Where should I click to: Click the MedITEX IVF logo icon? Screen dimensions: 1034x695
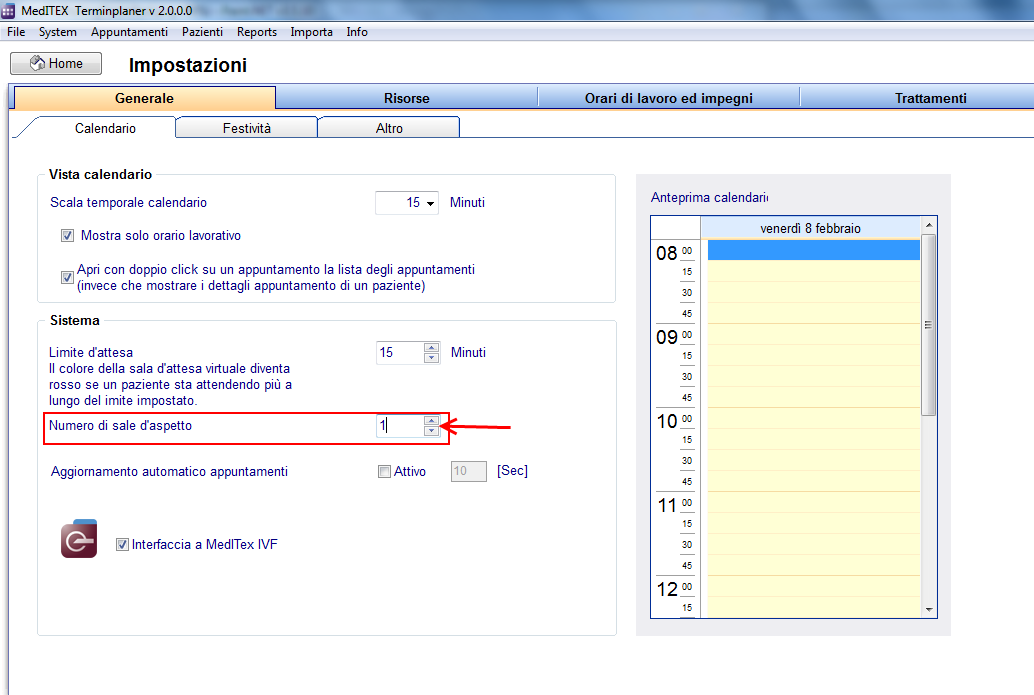click(x=79, y=539)
